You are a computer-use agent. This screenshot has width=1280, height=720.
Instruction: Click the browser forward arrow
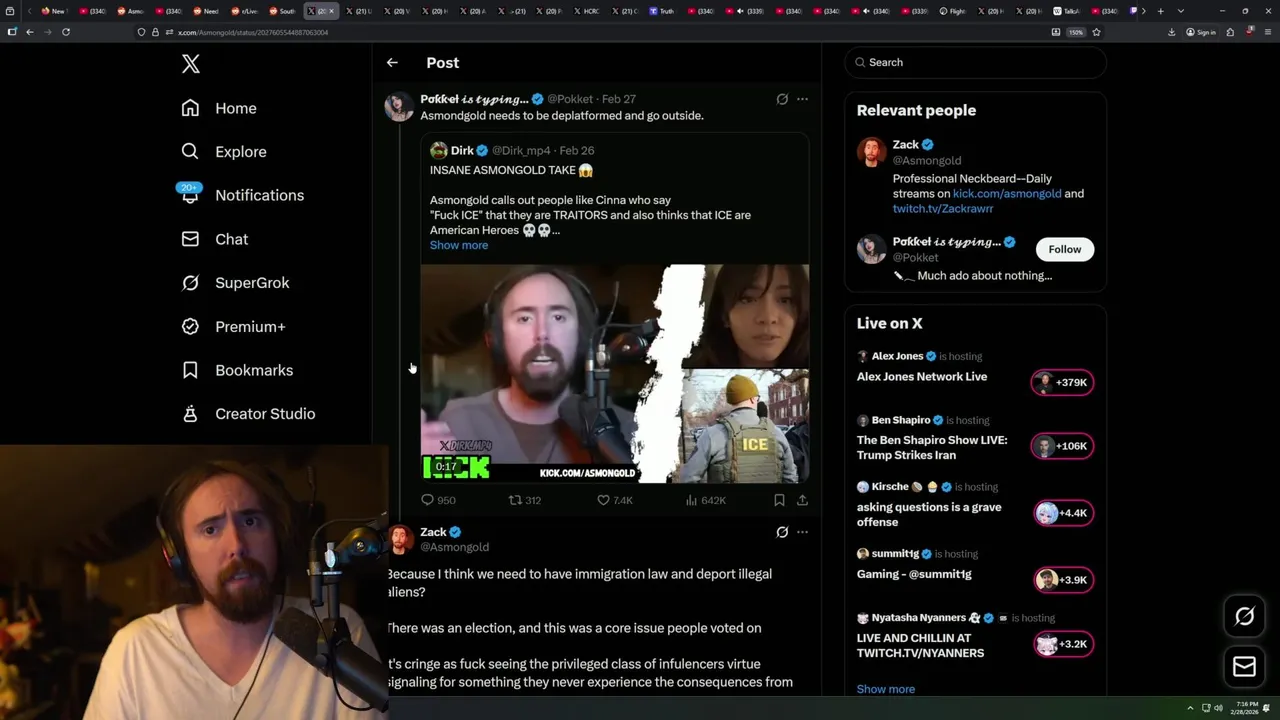pos(47,32)
